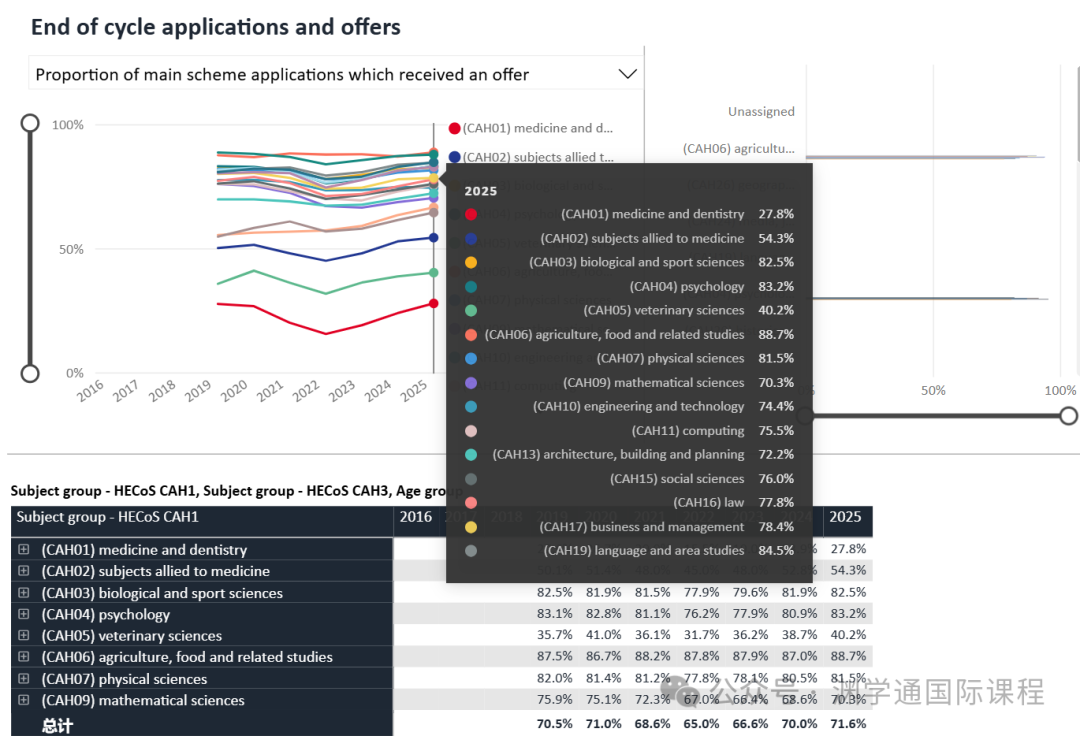Viewport: 1080px width, 736px height.
Task: Expand the (CAH05) veterinary sciences row
Action: point(24,636)
